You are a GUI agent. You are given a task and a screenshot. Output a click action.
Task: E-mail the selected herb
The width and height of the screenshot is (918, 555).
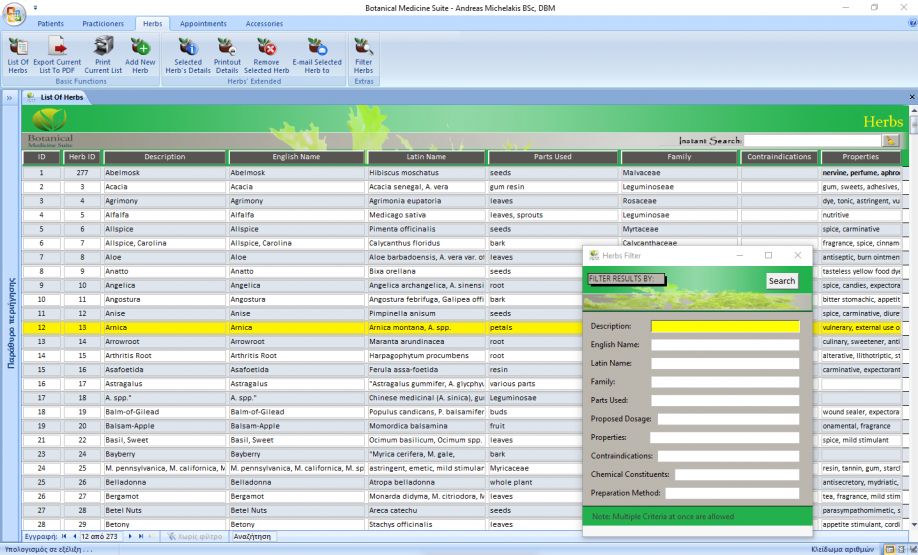pyautogui.click(x=317, y=55)
